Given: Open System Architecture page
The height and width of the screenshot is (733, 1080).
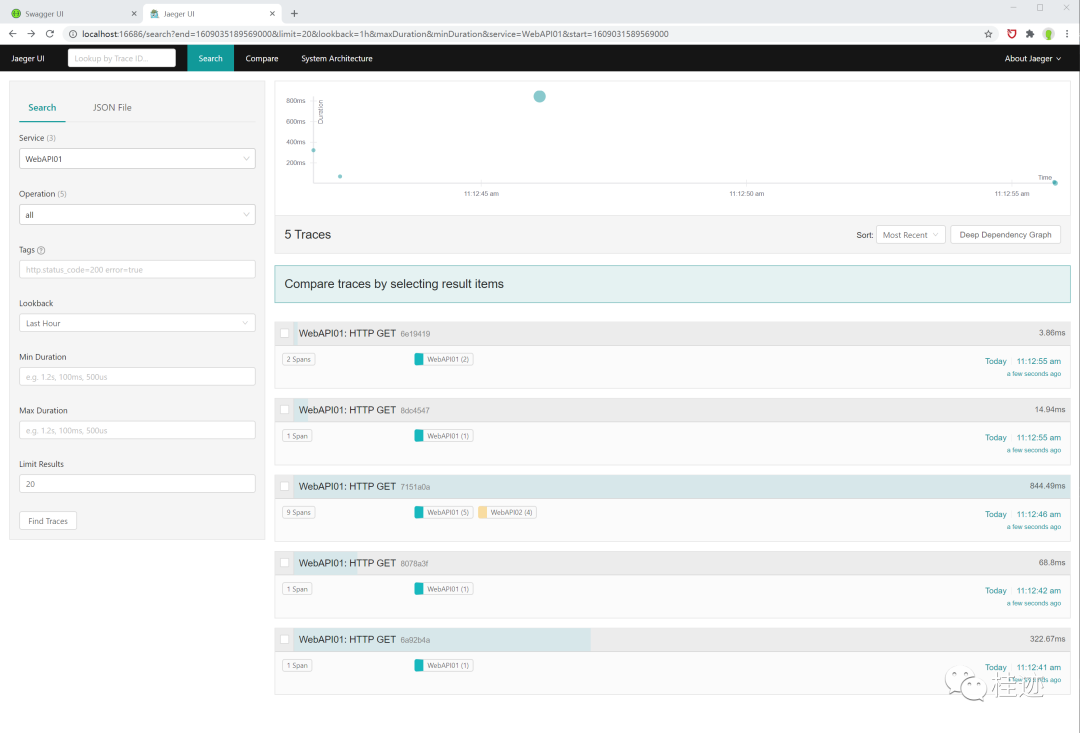Looking at the screenshot, I should click(x=337, y=59).
